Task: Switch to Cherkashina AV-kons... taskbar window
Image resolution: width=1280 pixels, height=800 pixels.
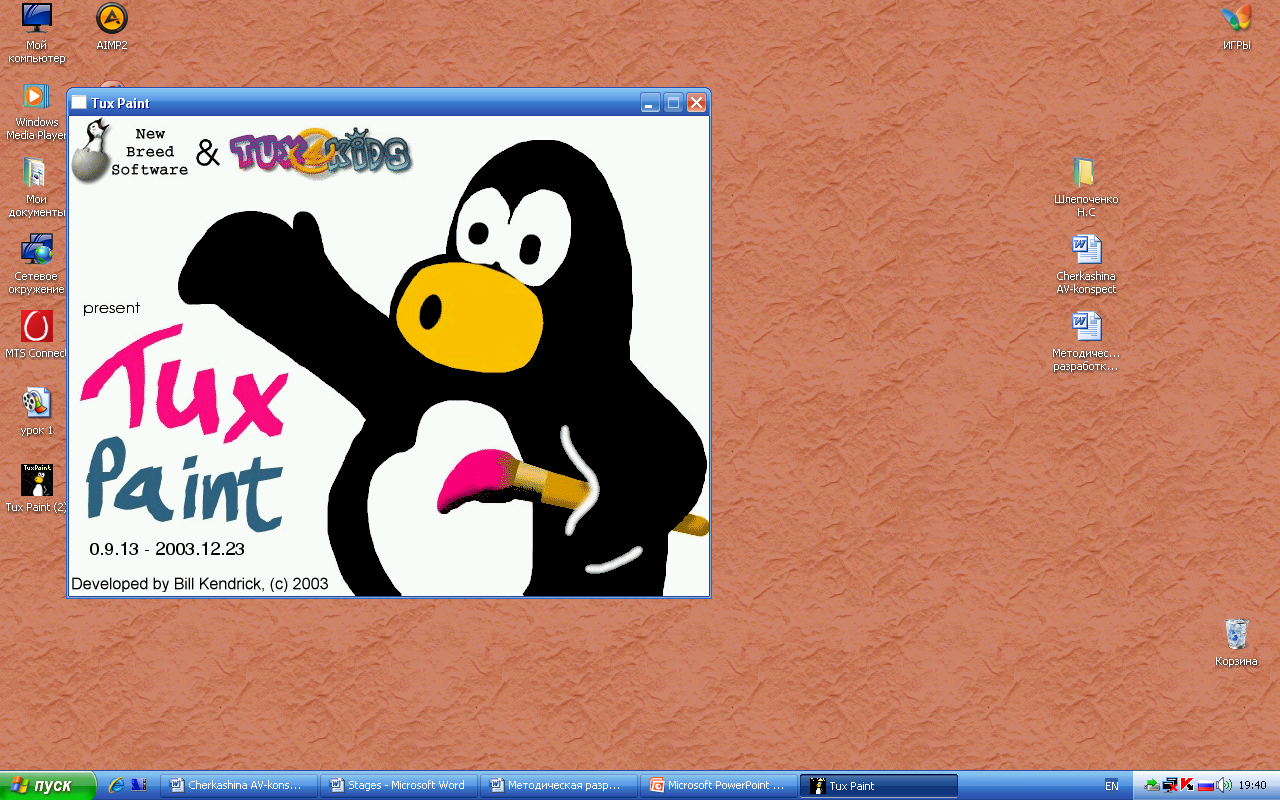Action: [239, 785]
